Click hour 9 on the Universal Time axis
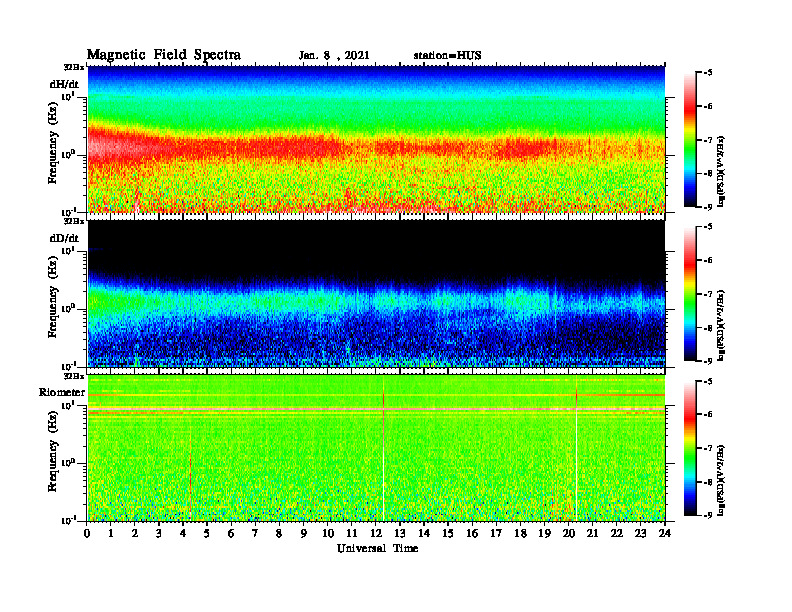 [x=304, y=534]
